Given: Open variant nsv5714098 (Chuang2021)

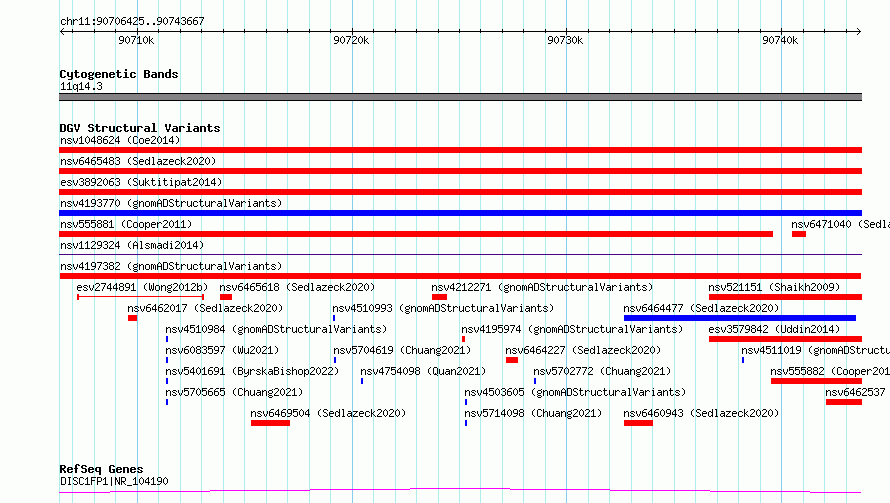Looking at the screenshot, I should (x=533, y=413).
